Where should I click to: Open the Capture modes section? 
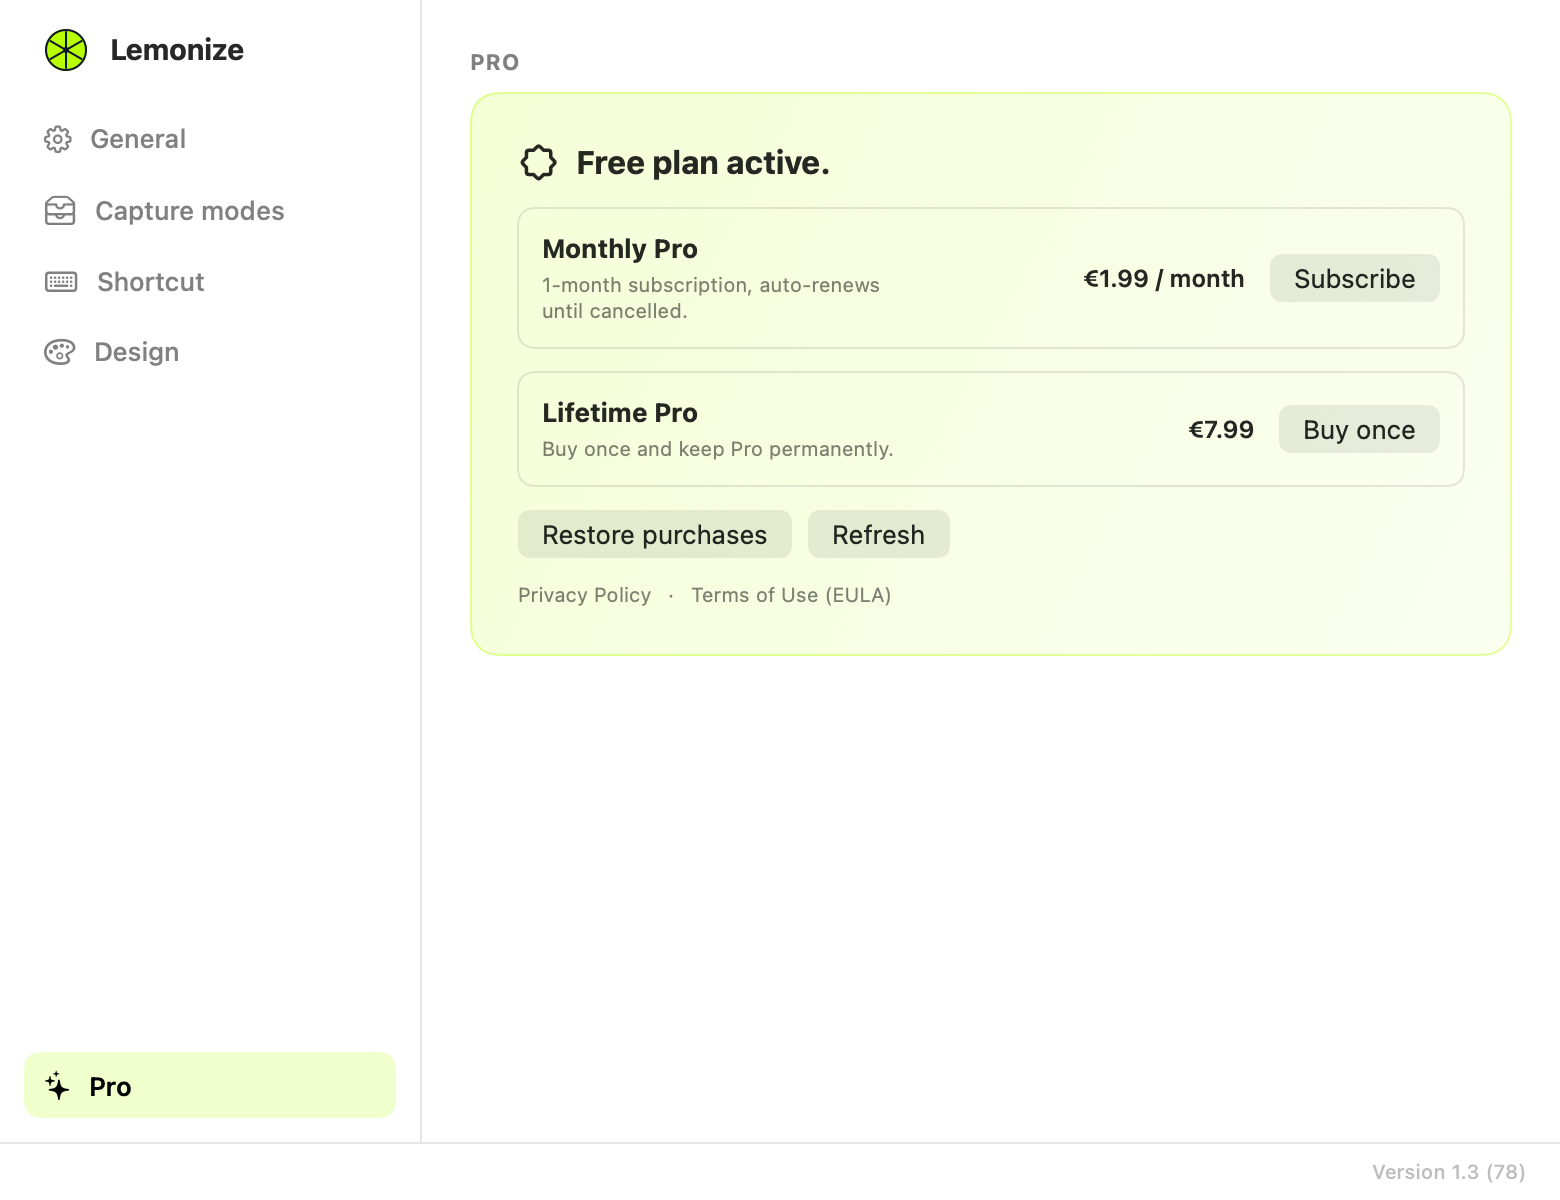point(210,211)
